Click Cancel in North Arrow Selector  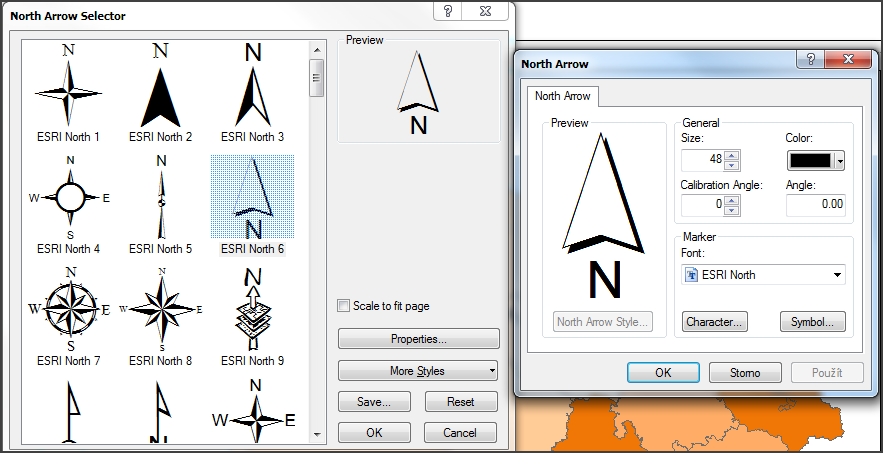460,433
